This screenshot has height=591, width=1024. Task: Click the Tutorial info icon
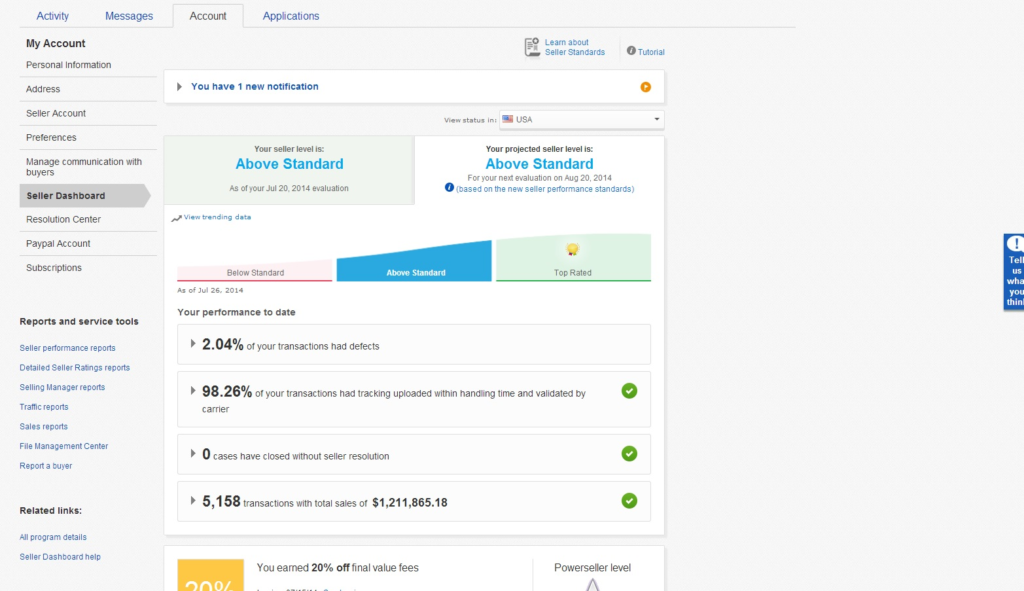(x=631, y=51)
